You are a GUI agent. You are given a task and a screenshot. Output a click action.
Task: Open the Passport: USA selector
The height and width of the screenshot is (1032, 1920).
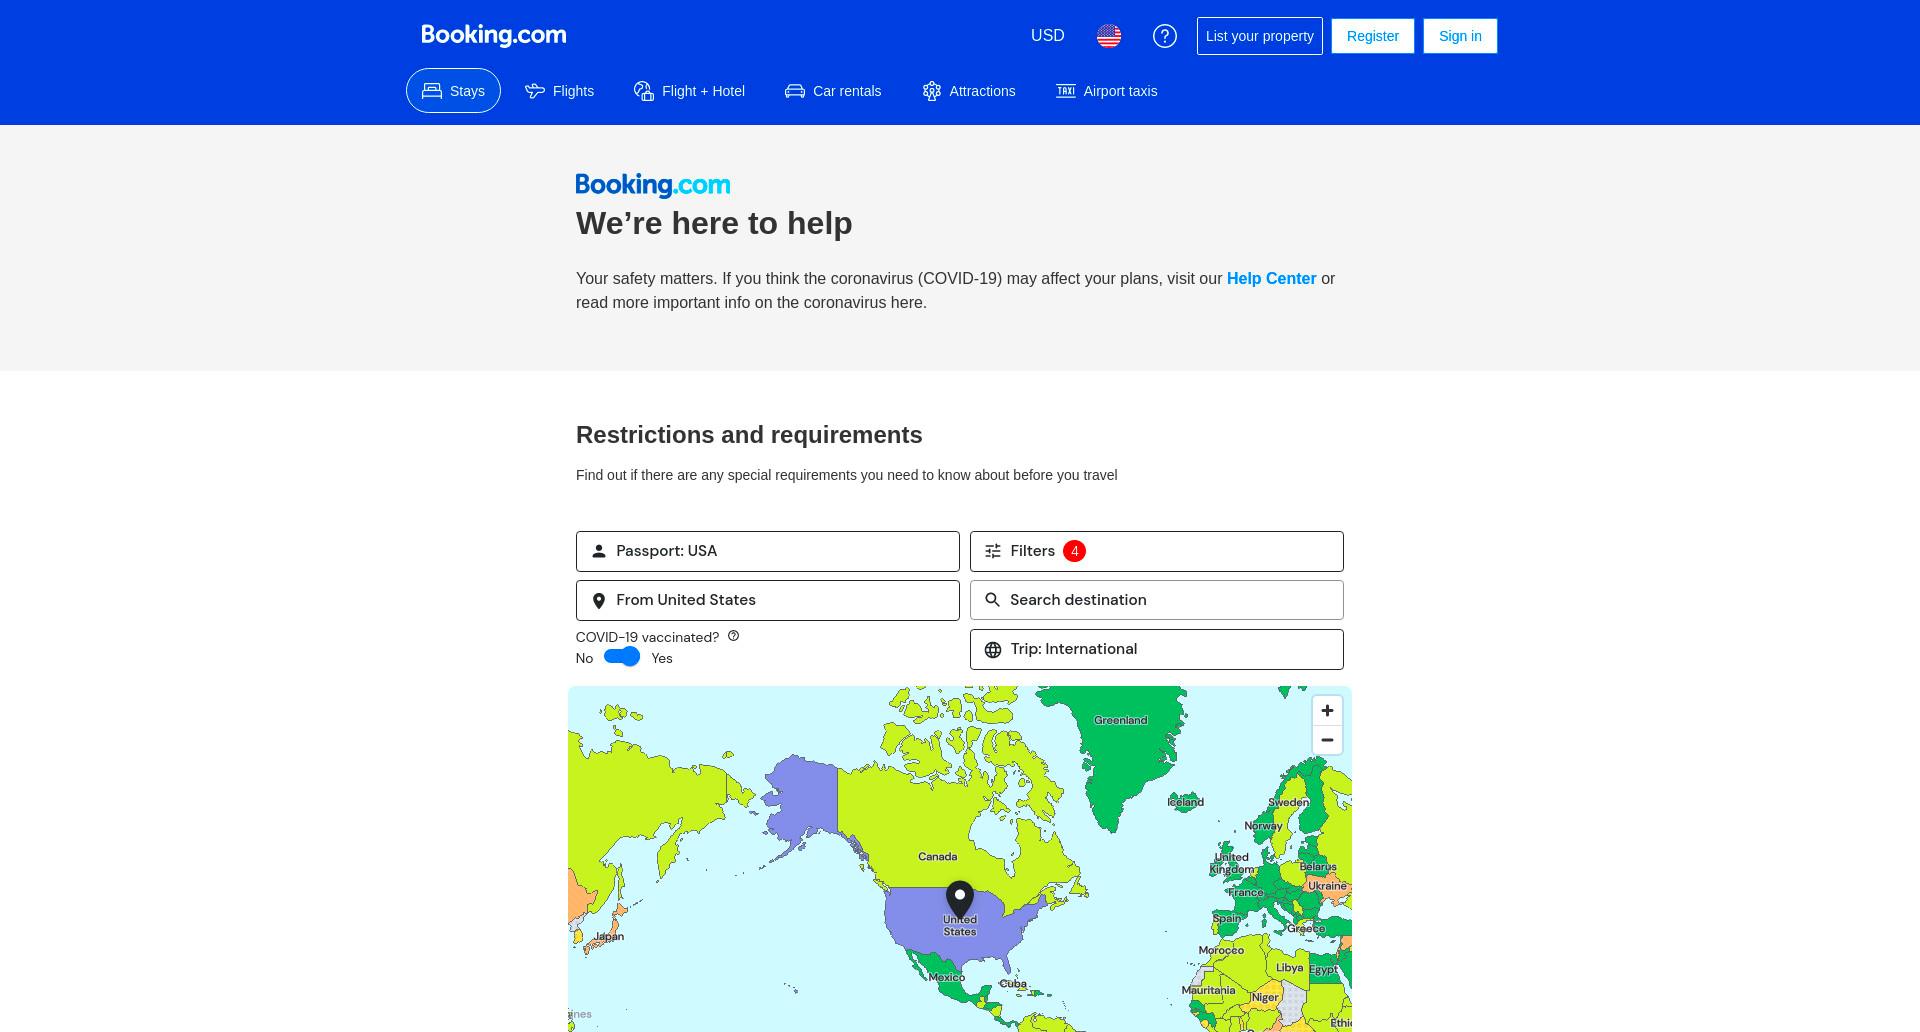pos(768,551)
